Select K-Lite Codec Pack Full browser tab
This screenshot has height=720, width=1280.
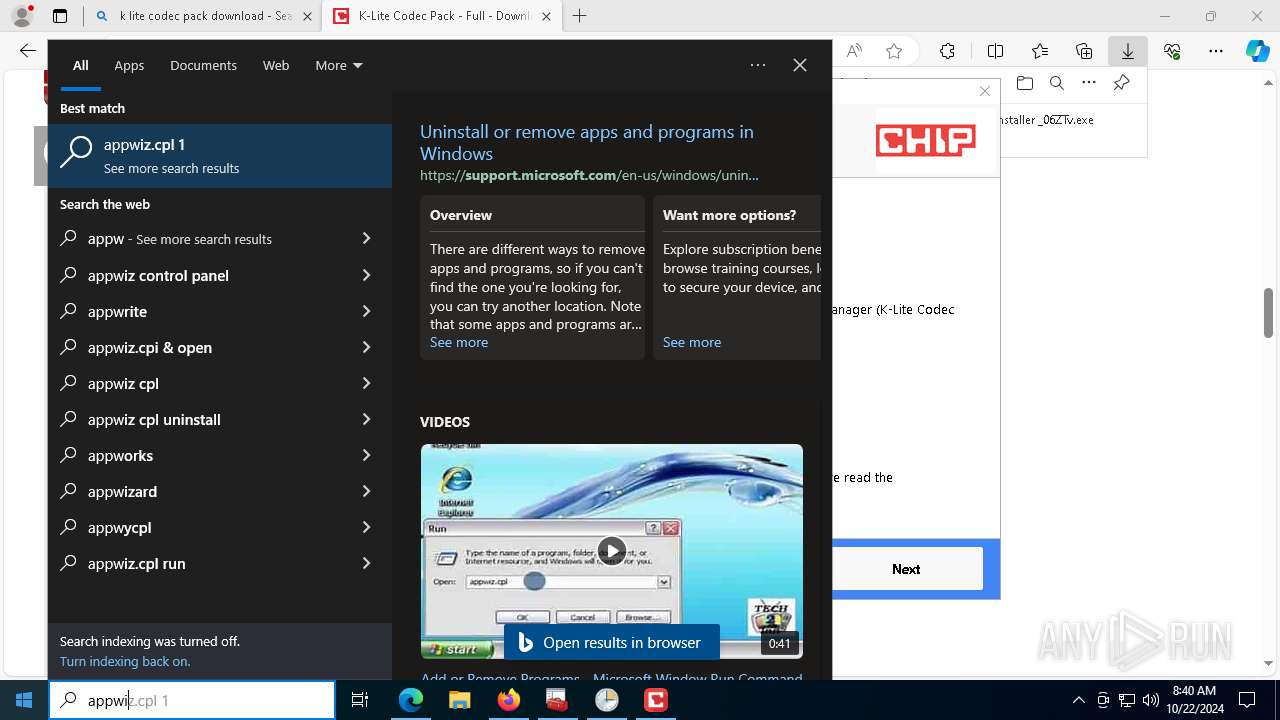coord(443,16)
